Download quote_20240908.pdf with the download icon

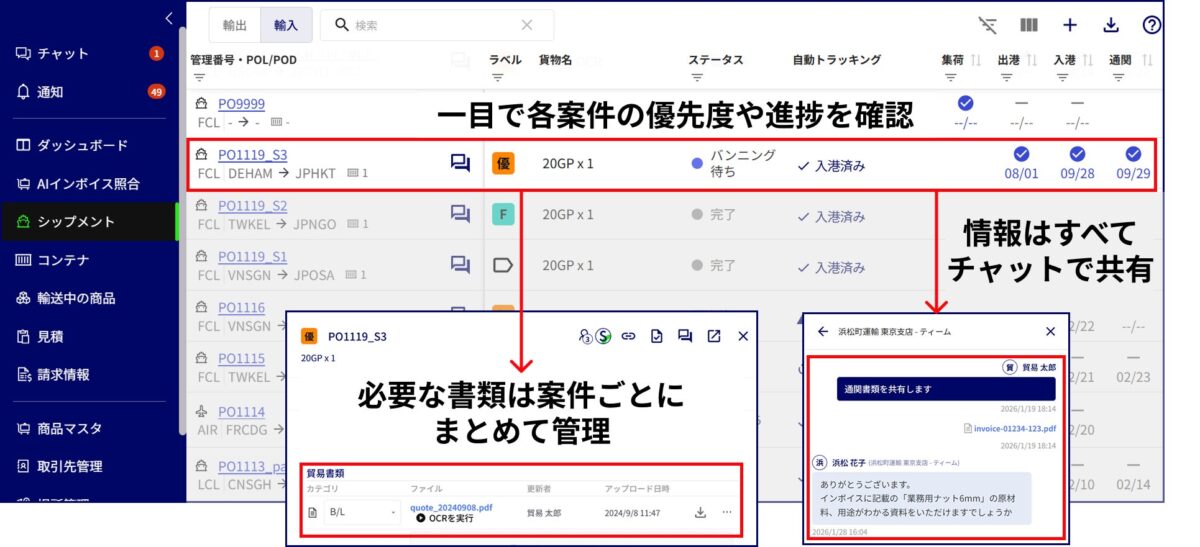701,512
